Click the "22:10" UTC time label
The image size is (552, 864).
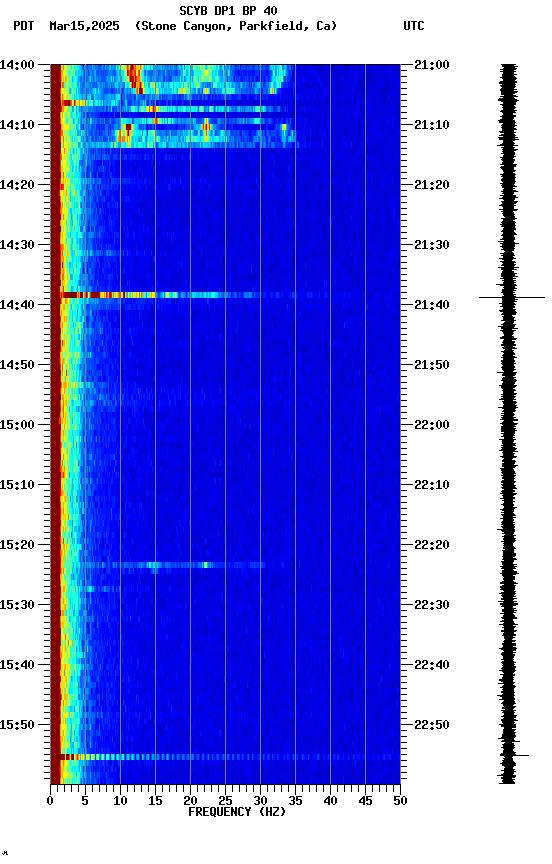[432, 485]
